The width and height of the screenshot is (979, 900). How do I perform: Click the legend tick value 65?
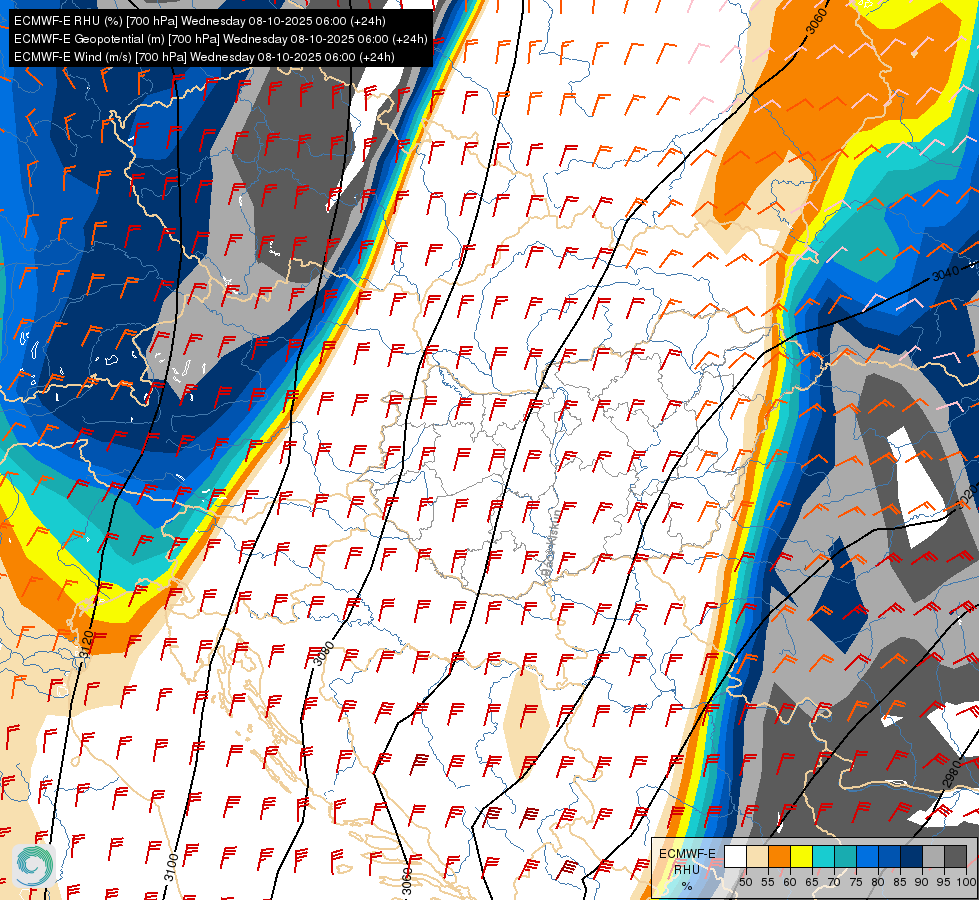(812, 882)
